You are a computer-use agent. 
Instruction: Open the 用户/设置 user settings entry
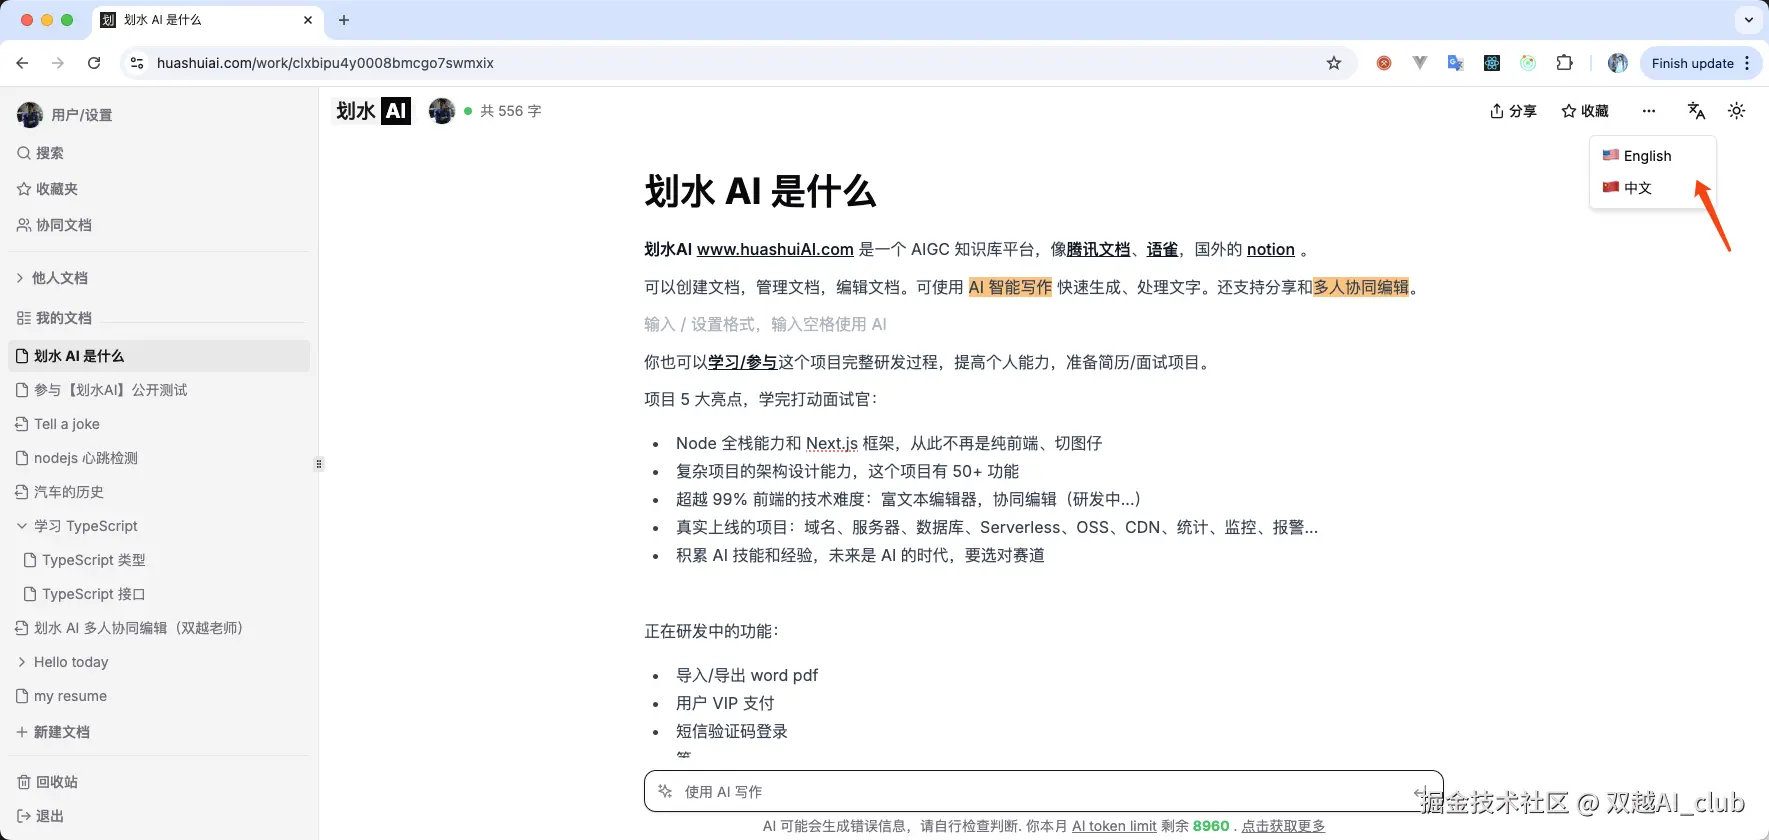(x=65, y=115)
